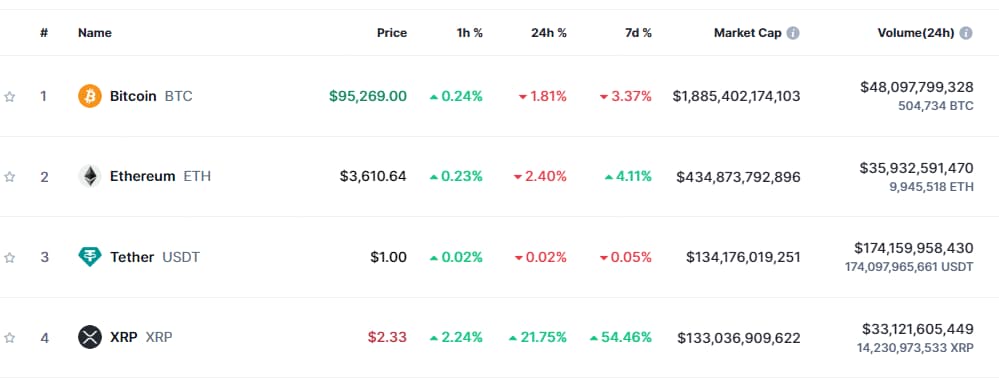999x380 pixels.
Task: Open Market Cap info tooltip icon
Action: (793, 33)
